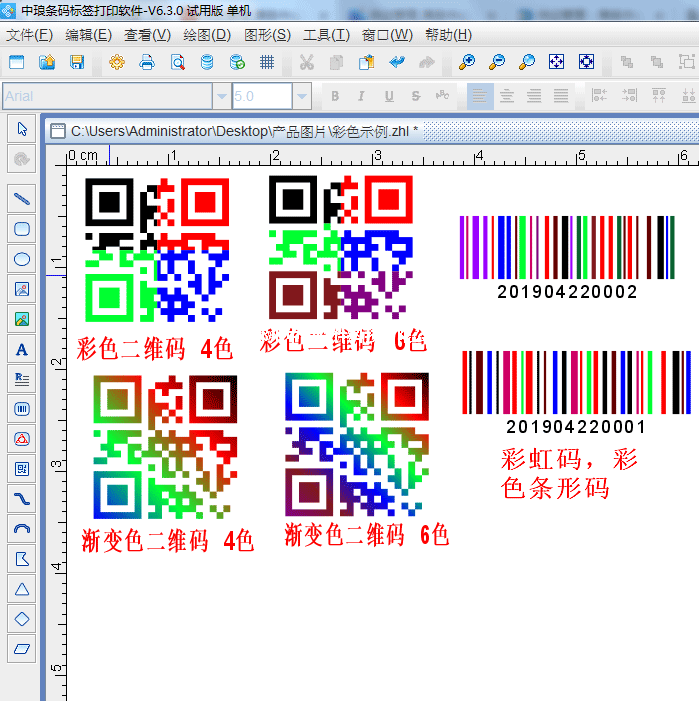Select the rich text tool
Screen dimensions: 699x701
(x=21, y=379)
